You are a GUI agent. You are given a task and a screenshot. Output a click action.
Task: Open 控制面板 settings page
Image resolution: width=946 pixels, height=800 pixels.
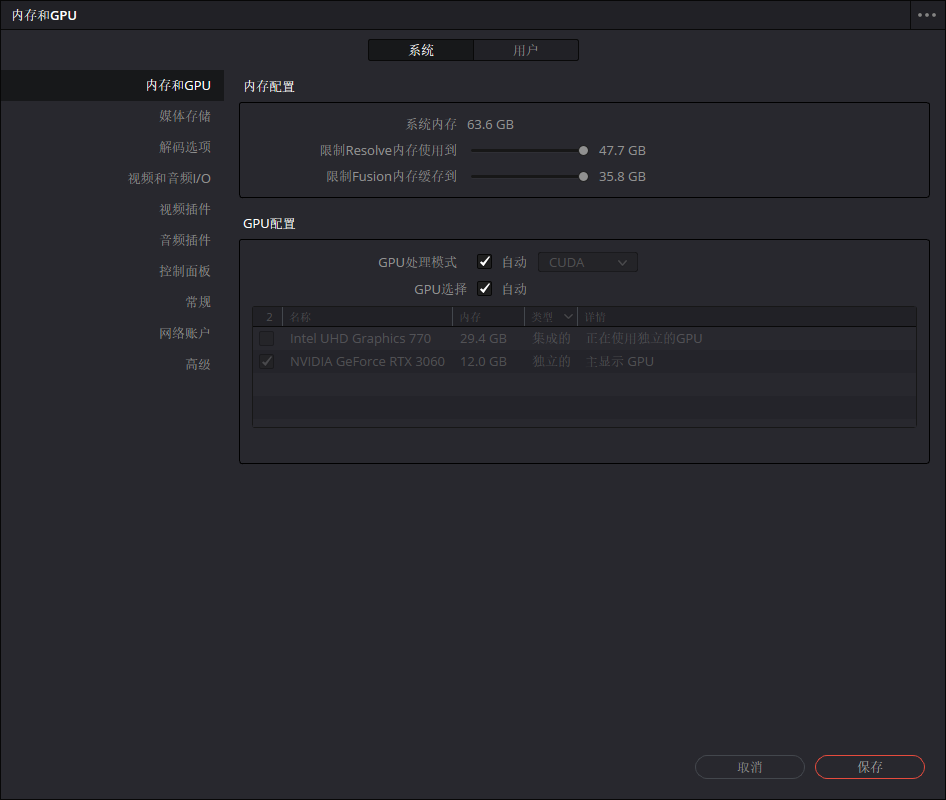click(185, 271)
